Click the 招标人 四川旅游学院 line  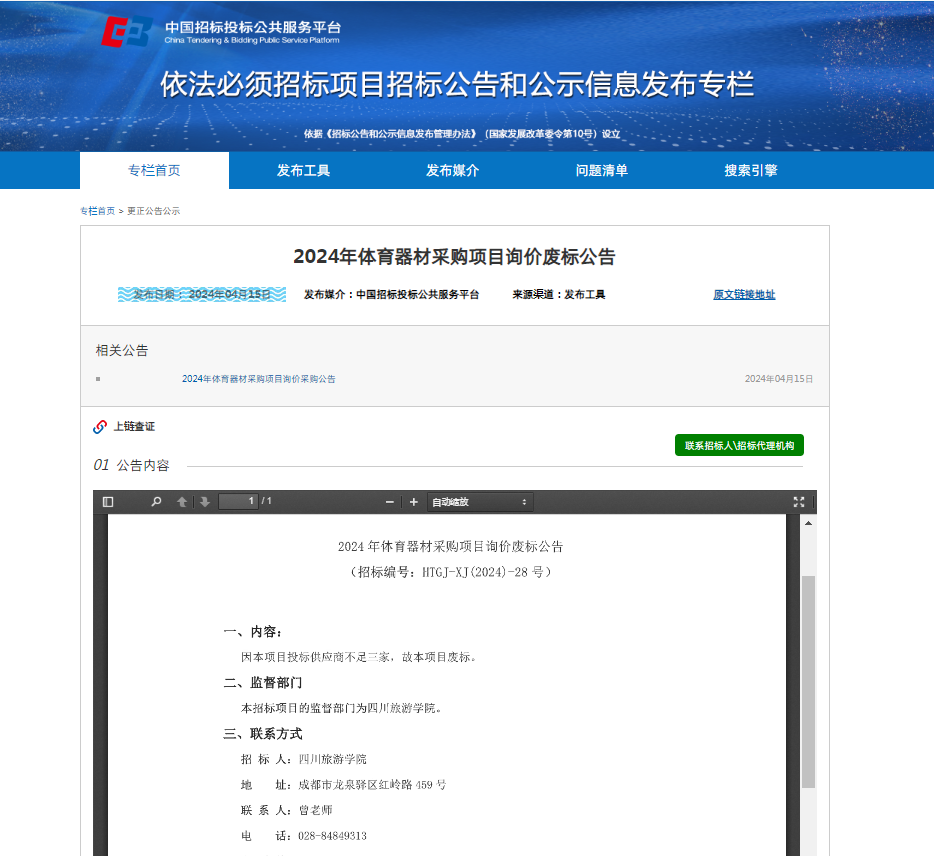[304, 759]
